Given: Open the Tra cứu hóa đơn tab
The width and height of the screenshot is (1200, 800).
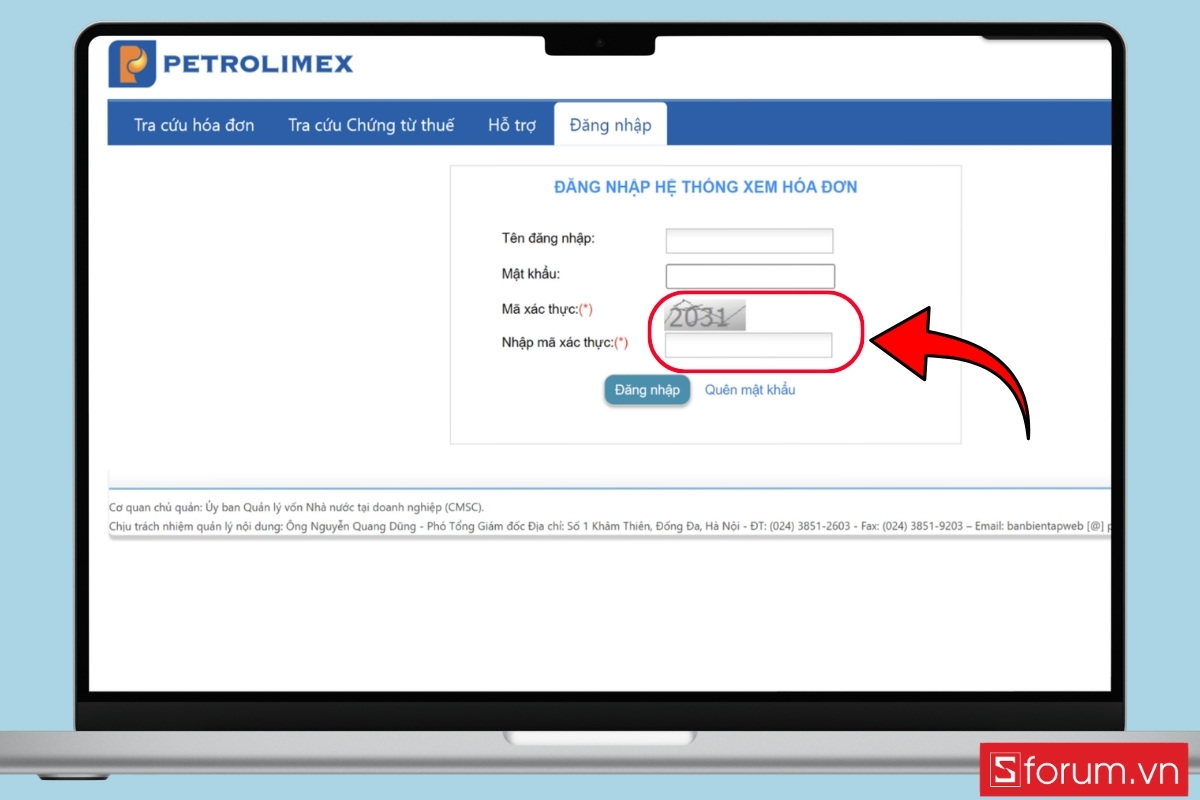Looking at the screenshot, I should pos(194,125).
